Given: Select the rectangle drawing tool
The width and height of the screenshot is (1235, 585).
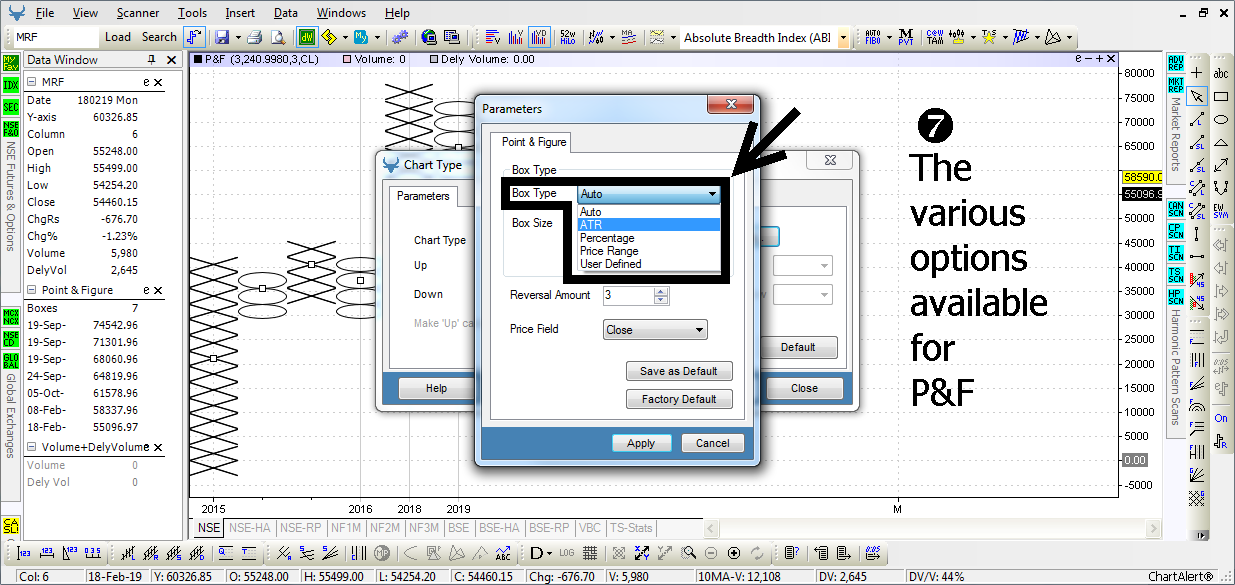Looking at the screenshot, I should [1221, 96].
